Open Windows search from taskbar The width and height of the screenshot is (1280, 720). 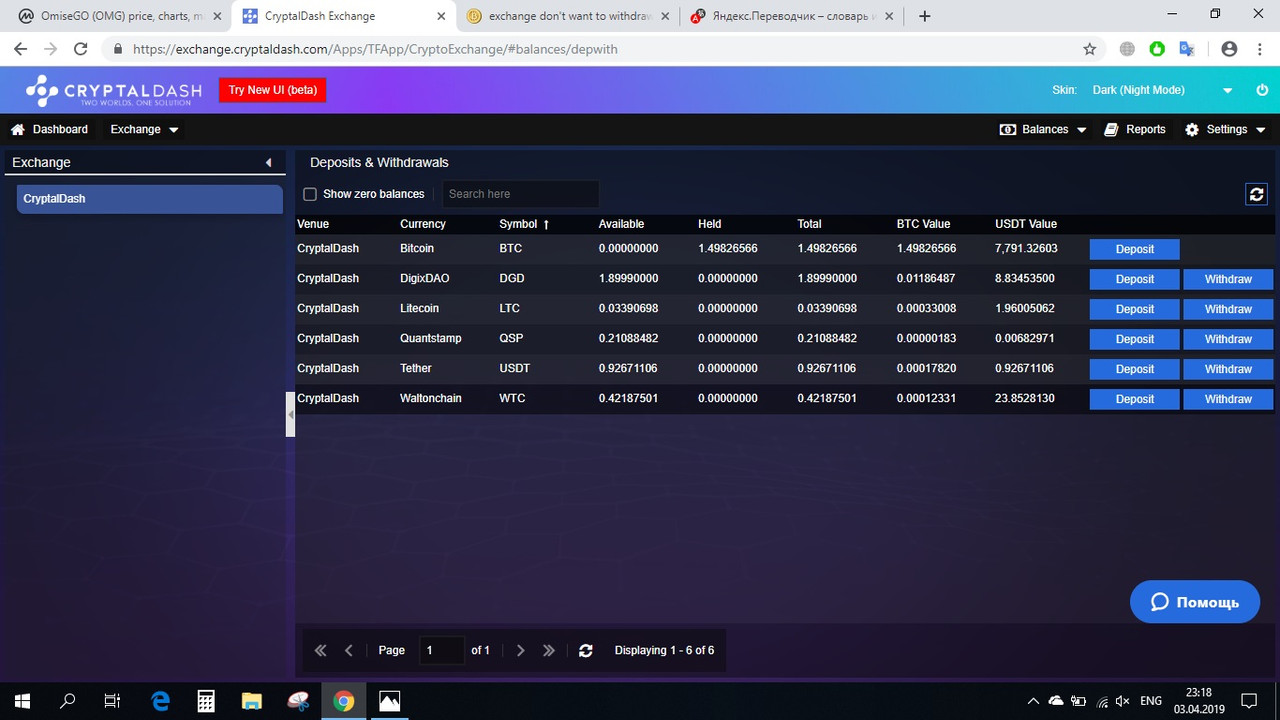pos(67,700)
